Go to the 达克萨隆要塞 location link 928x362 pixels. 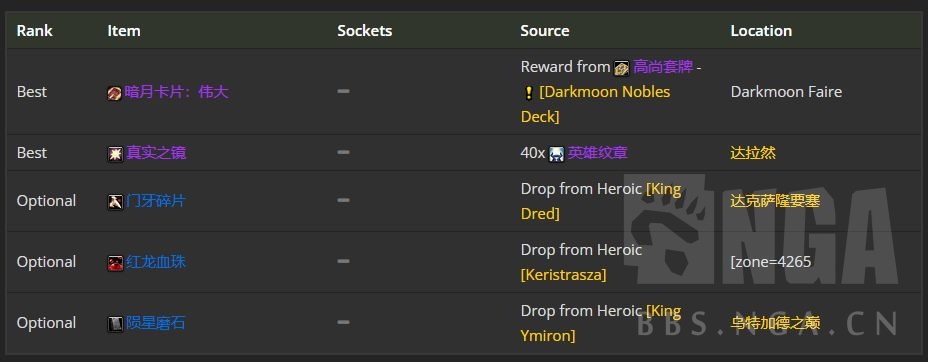click(x=775, y=201)
